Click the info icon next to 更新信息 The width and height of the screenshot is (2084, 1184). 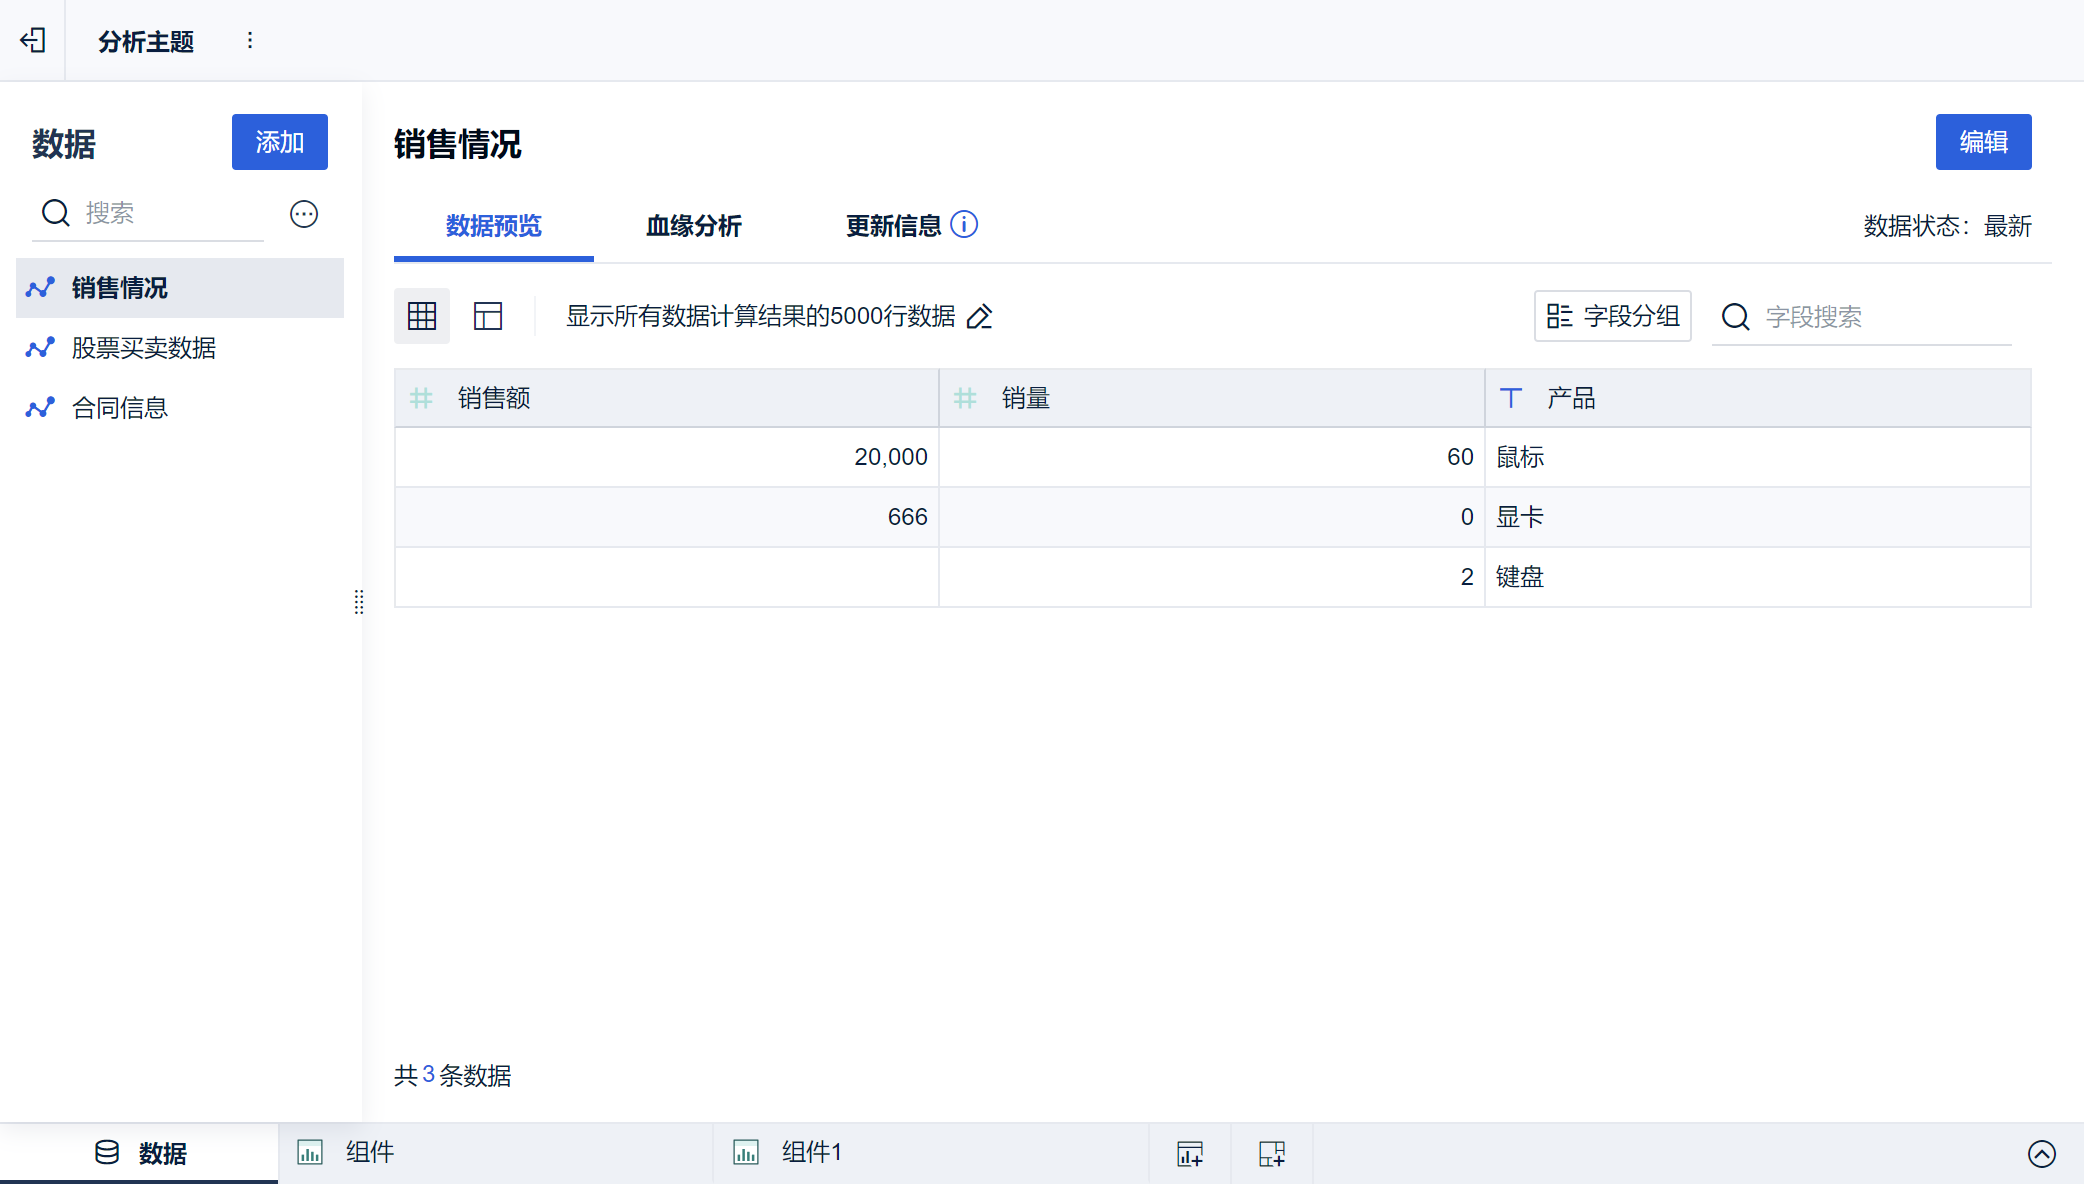964,224
